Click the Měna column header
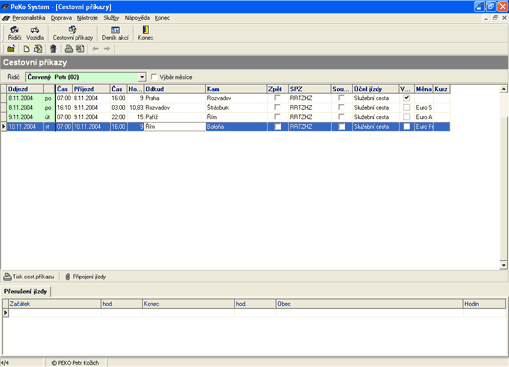The height and width of the screenshot is (367, 509). [x=424, y=89]
